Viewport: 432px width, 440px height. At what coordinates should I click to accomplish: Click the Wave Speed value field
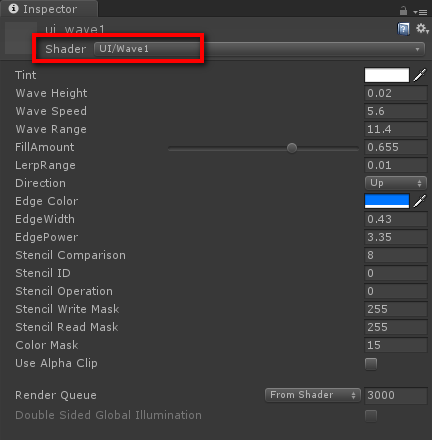[396, 111]
